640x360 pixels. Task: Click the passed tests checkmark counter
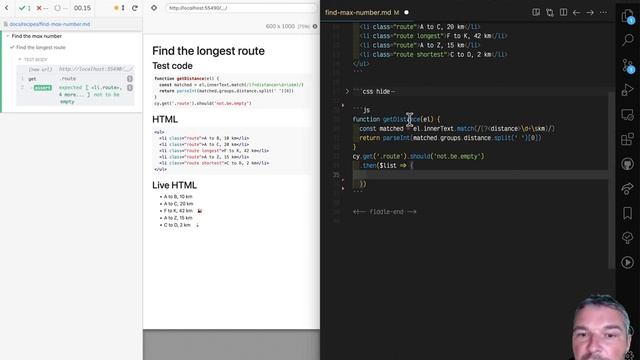pyautogui.click(x=24, y=8)
